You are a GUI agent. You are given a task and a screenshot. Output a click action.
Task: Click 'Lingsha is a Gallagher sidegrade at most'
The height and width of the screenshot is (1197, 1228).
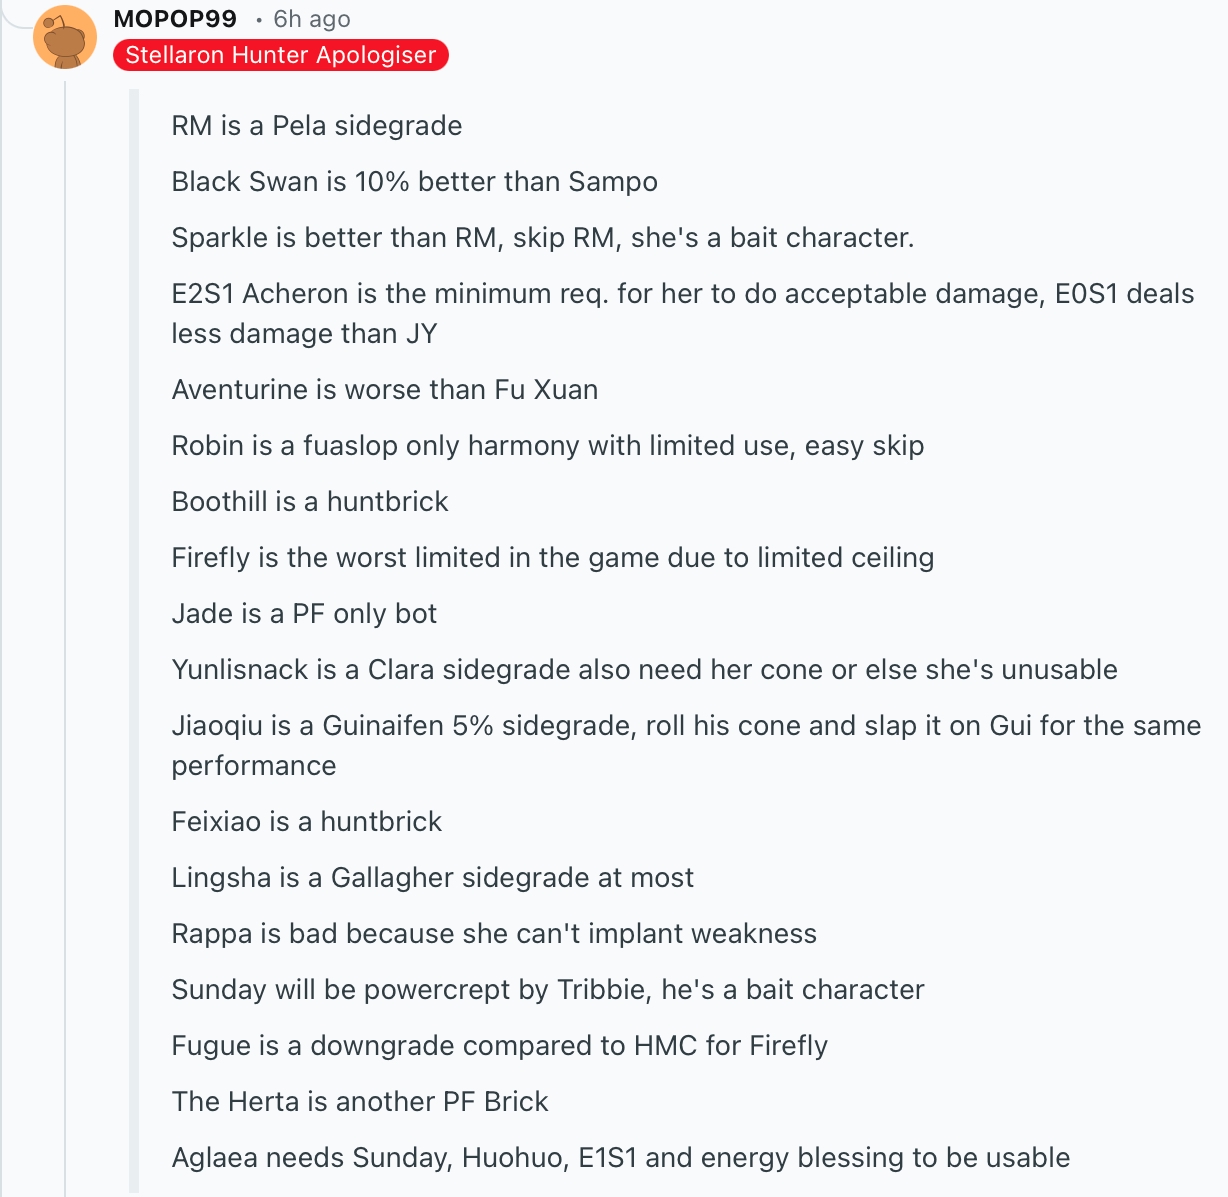[432, 878]
